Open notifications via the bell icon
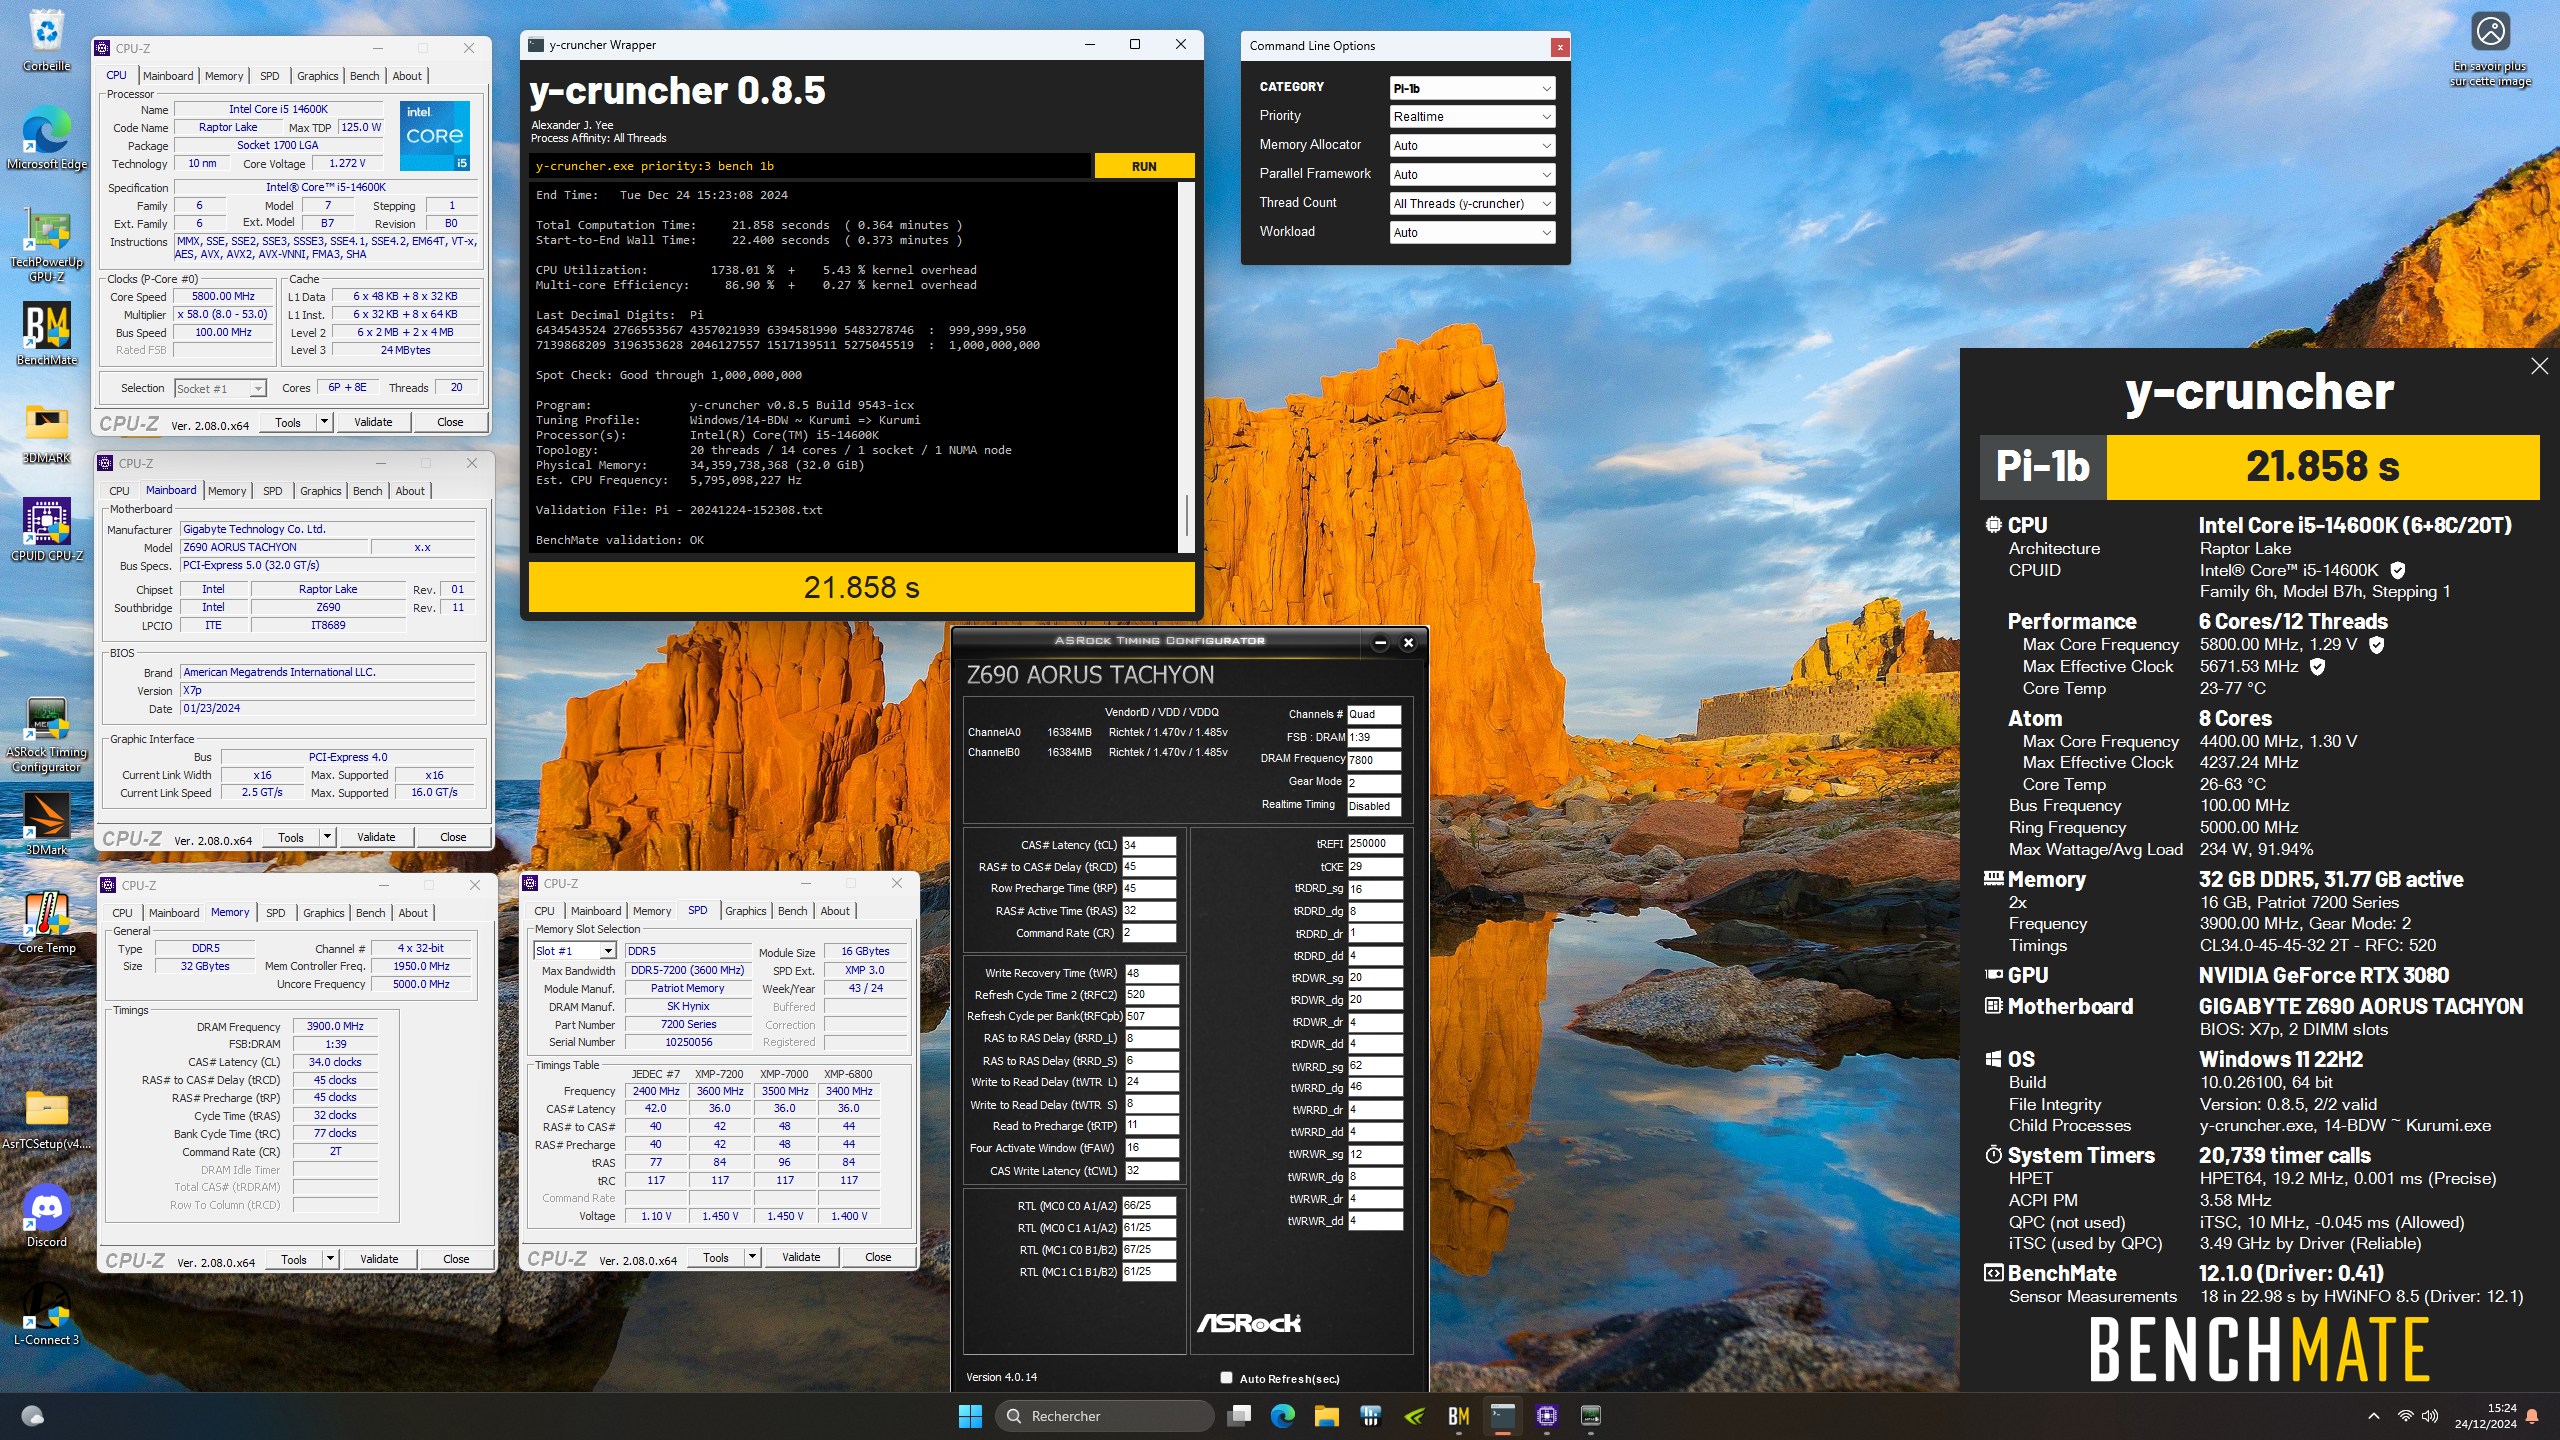The height and width of the screenshot is (1440, 2560). (2532, 1416)
